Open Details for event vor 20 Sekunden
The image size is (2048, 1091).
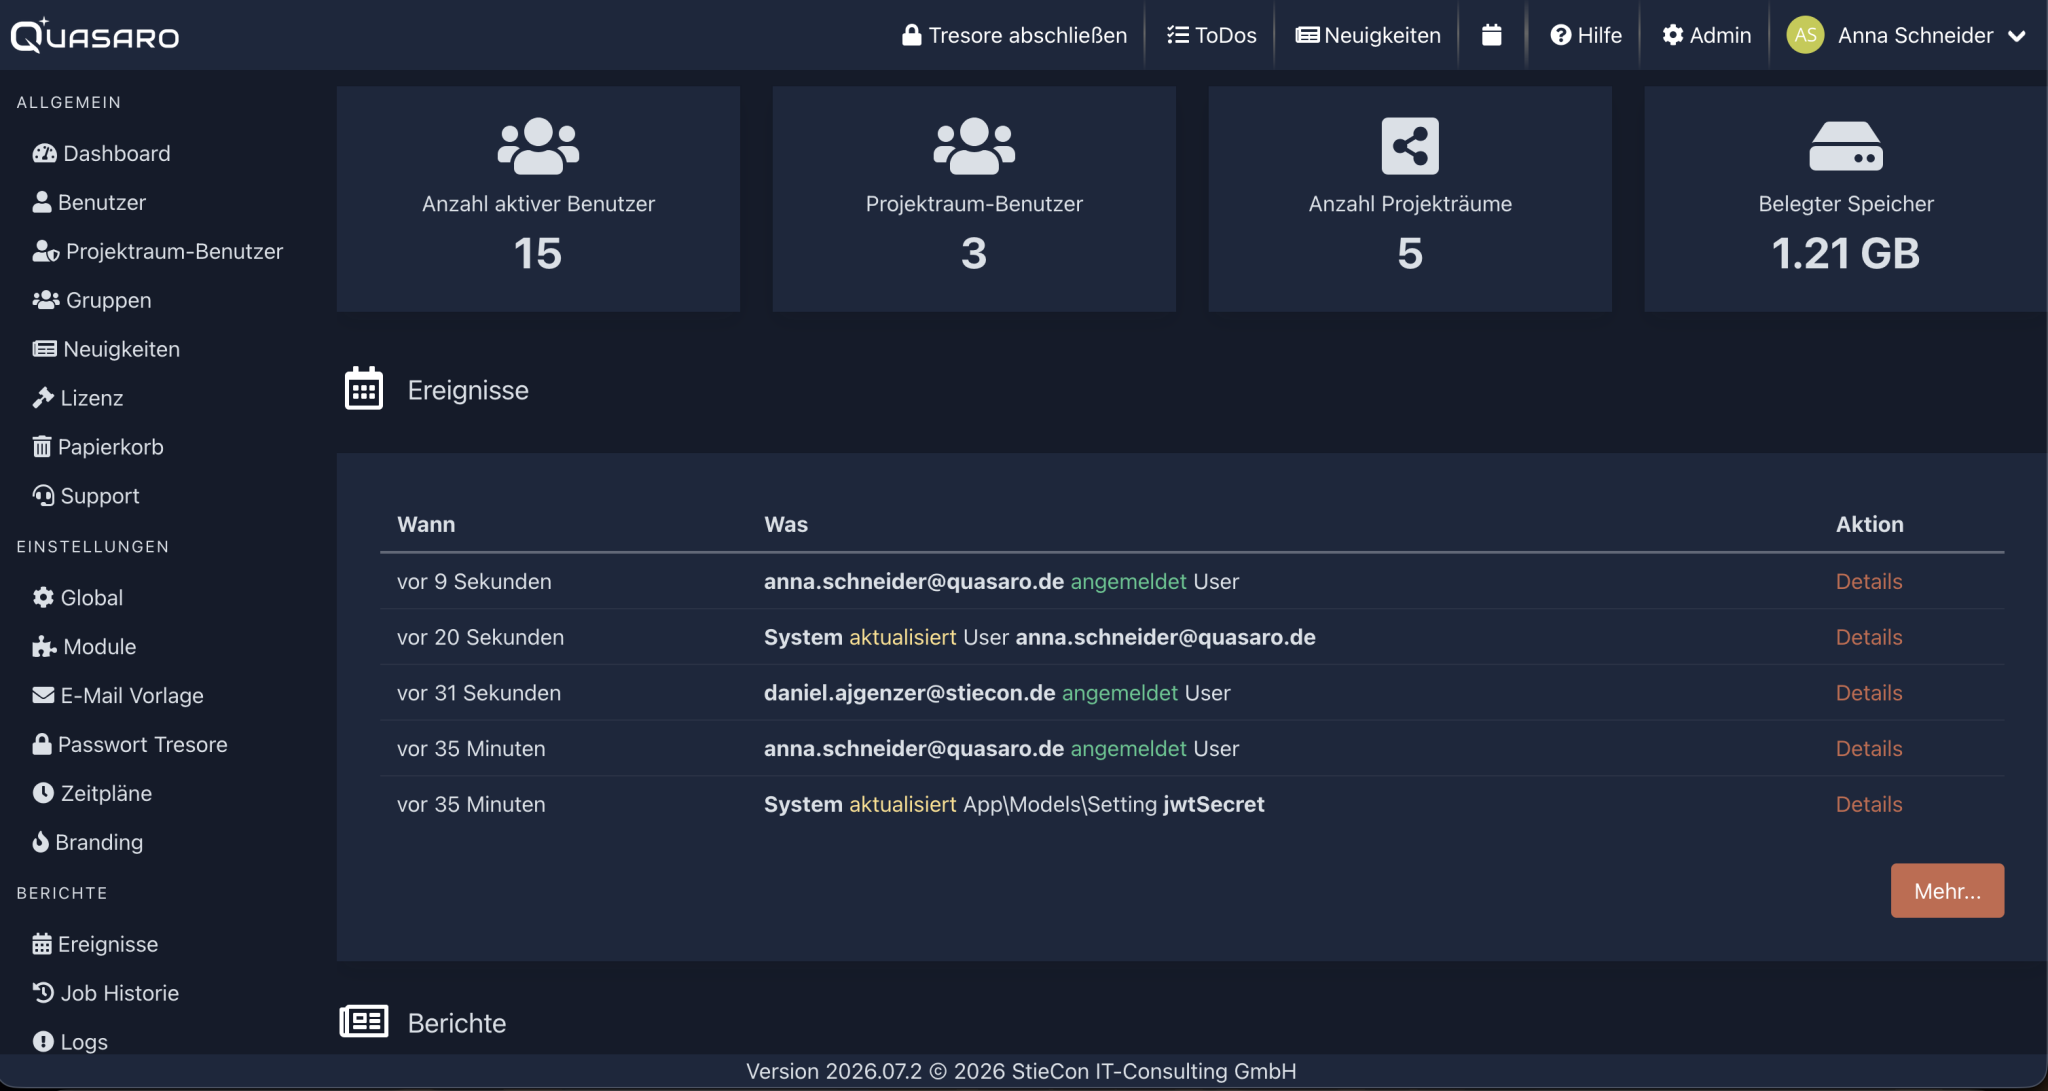pos(1869,638)
